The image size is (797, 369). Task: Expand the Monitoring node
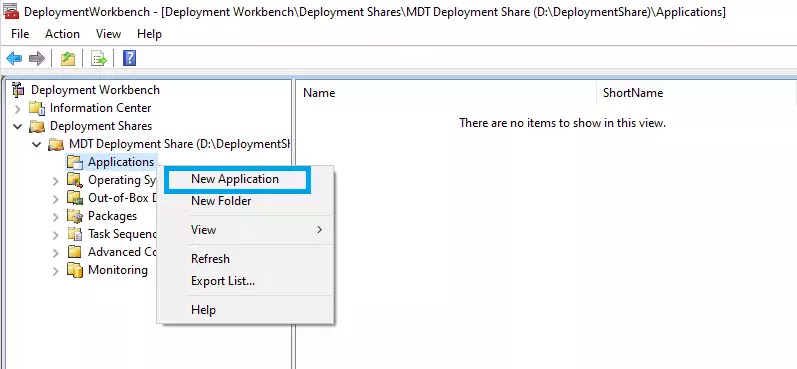click(x=56, y=270)
